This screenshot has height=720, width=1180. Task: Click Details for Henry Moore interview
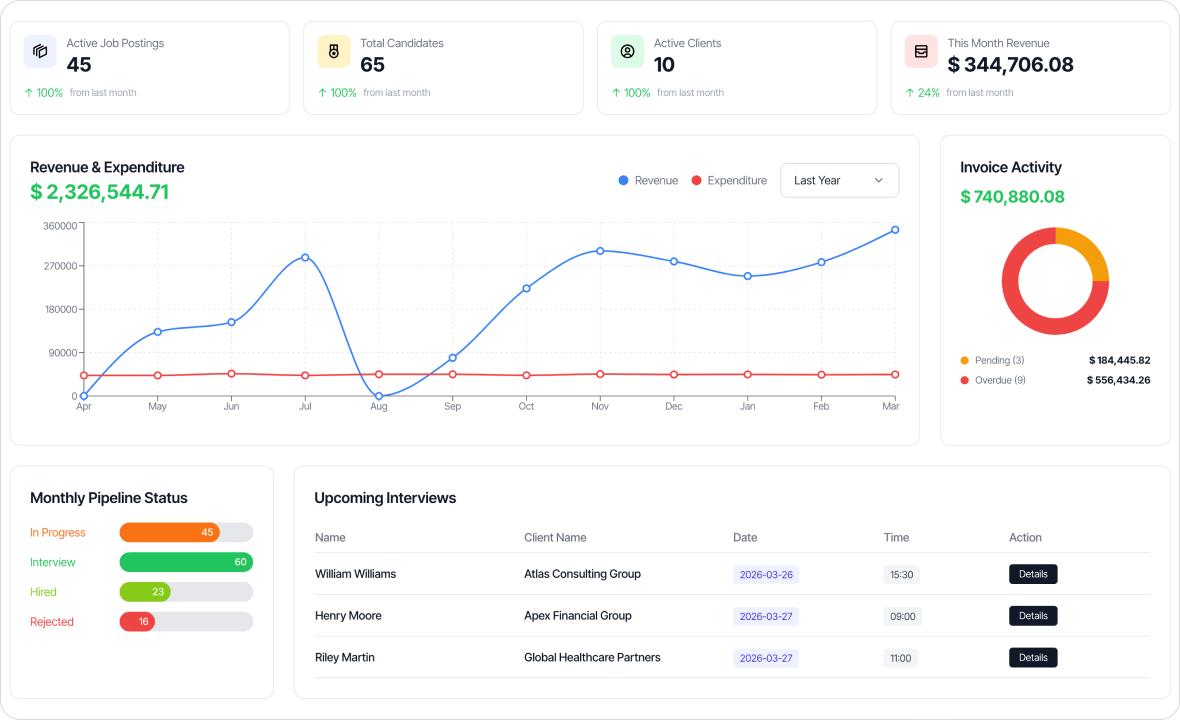(1033, 615)
